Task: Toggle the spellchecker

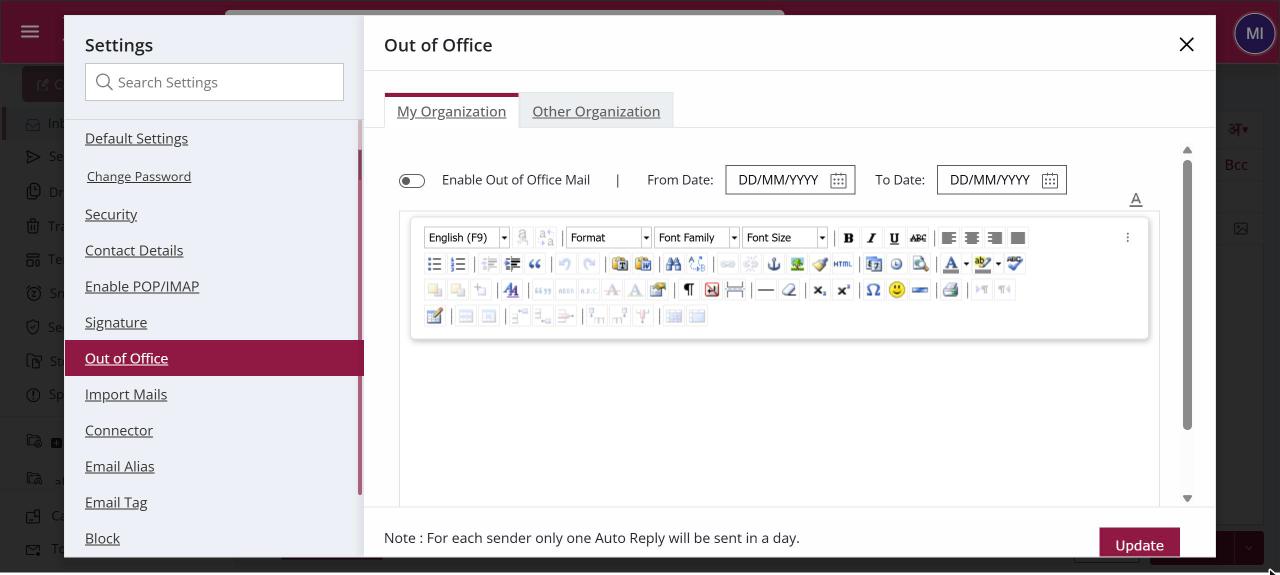Action: coord(1015,264)
